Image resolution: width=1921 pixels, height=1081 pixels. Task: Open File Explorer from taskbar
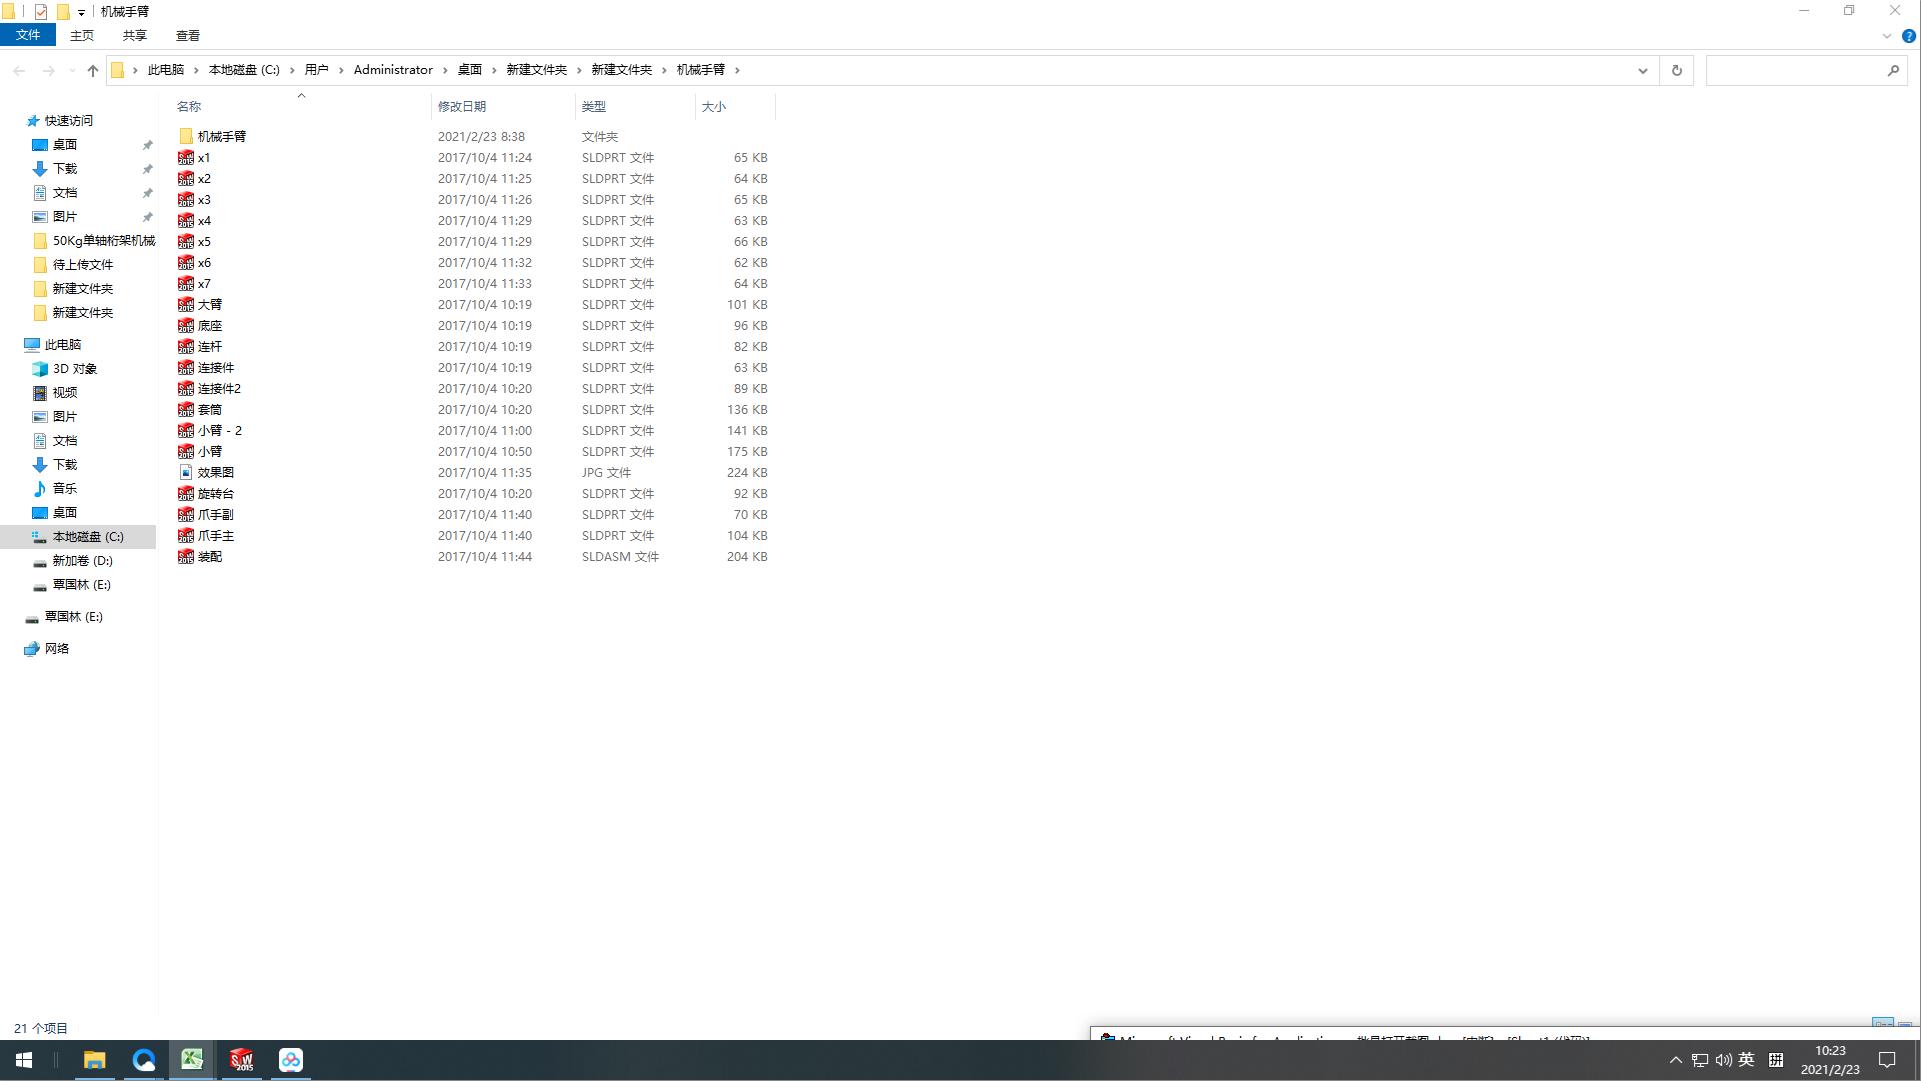point(94,1060)
